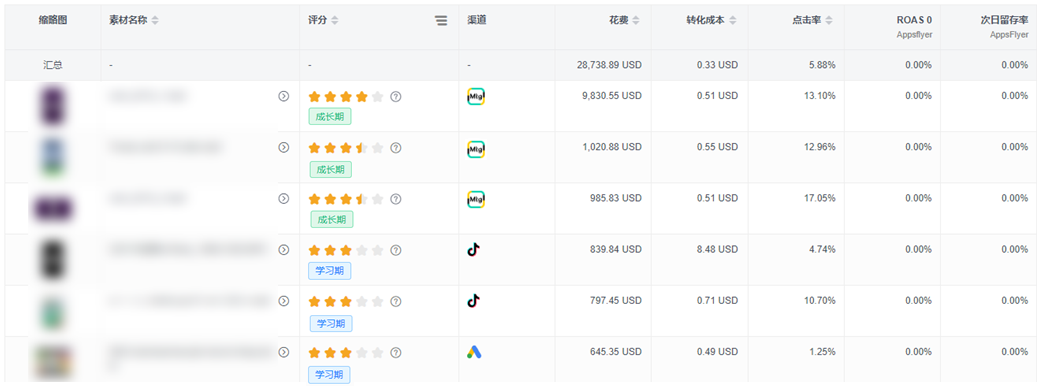The width and height of the screenshot is (1037, 386).
Task: Sort by 评分 column arrows
Action: tap(335, 20)
